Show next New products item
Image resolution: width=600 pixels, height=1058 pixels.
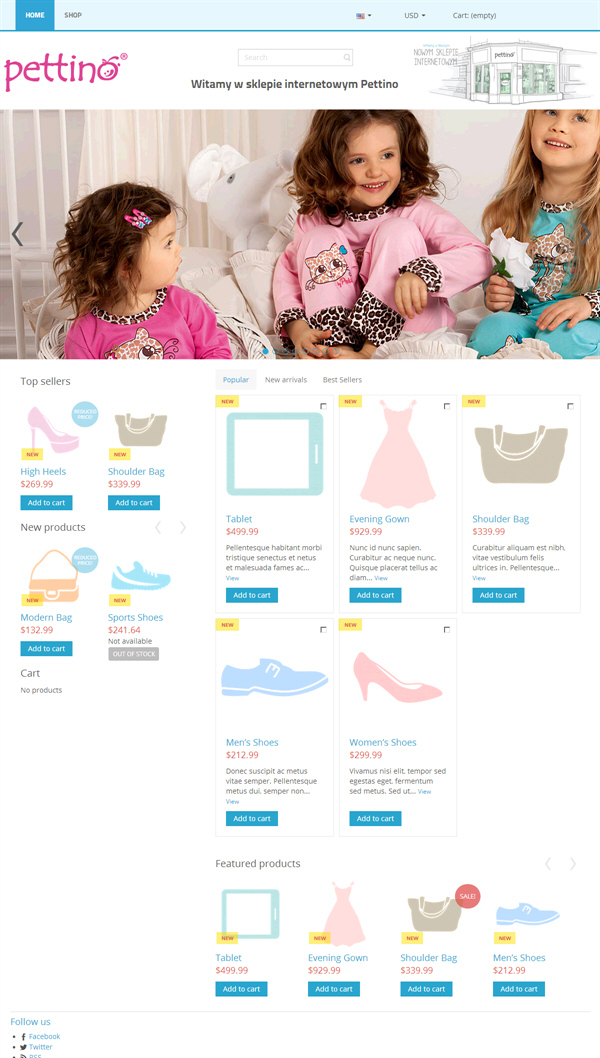point(183,528)
